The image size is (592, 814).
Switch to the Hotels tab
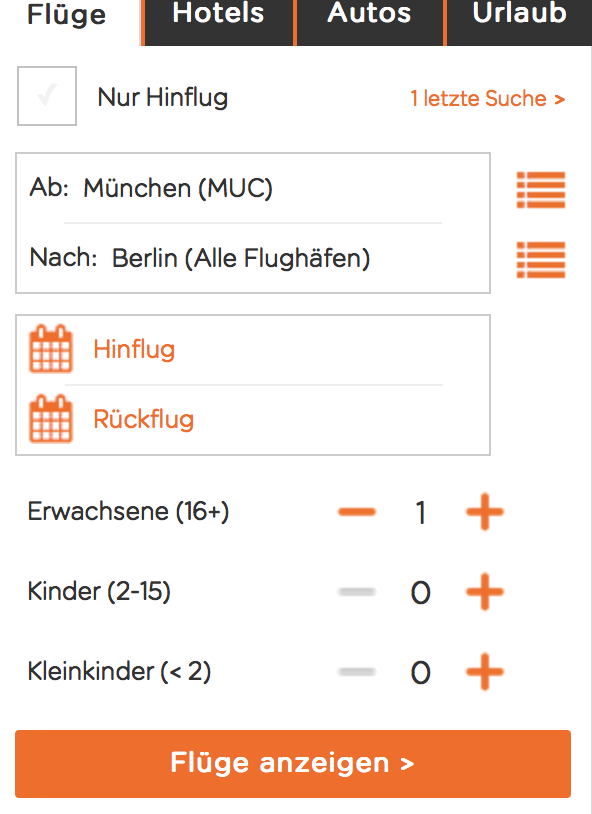tap(218, 21)
